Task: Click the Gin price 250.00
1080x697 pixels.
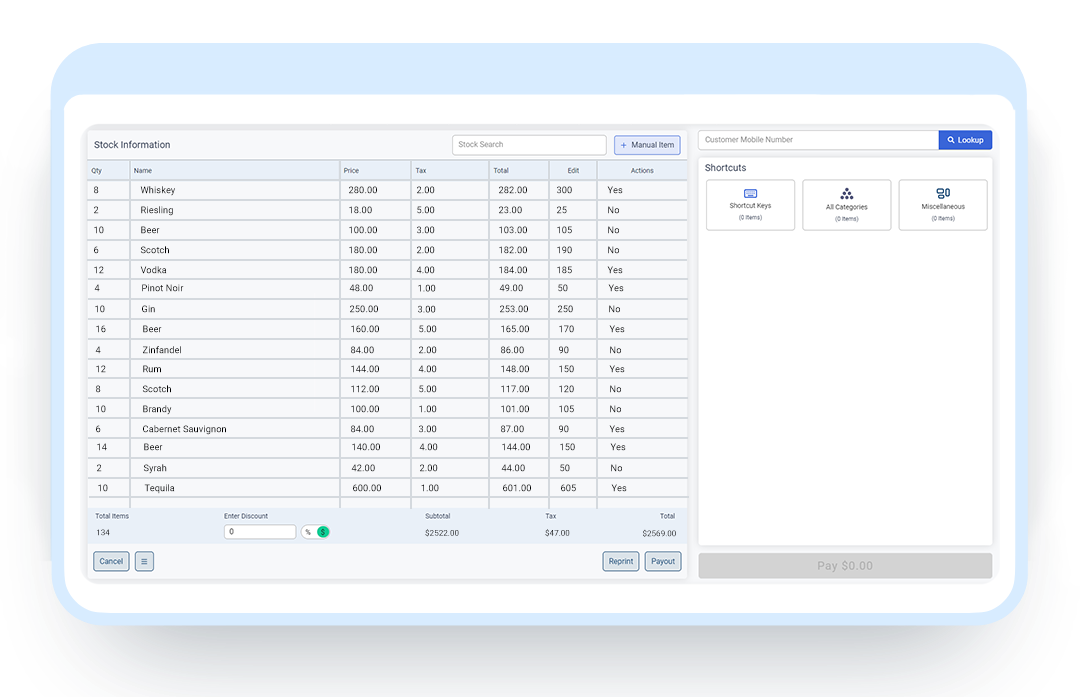Action: pos(364,309)
